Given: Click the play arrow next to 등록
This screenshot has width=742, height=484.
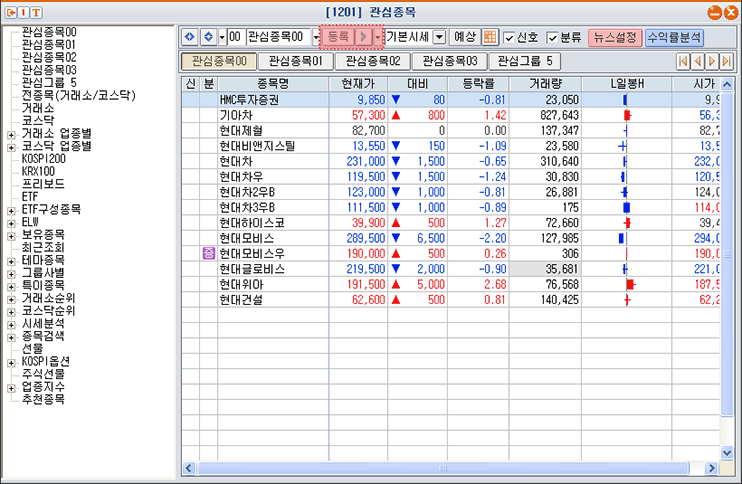Looking at the screenshot, I should point(364,37).
